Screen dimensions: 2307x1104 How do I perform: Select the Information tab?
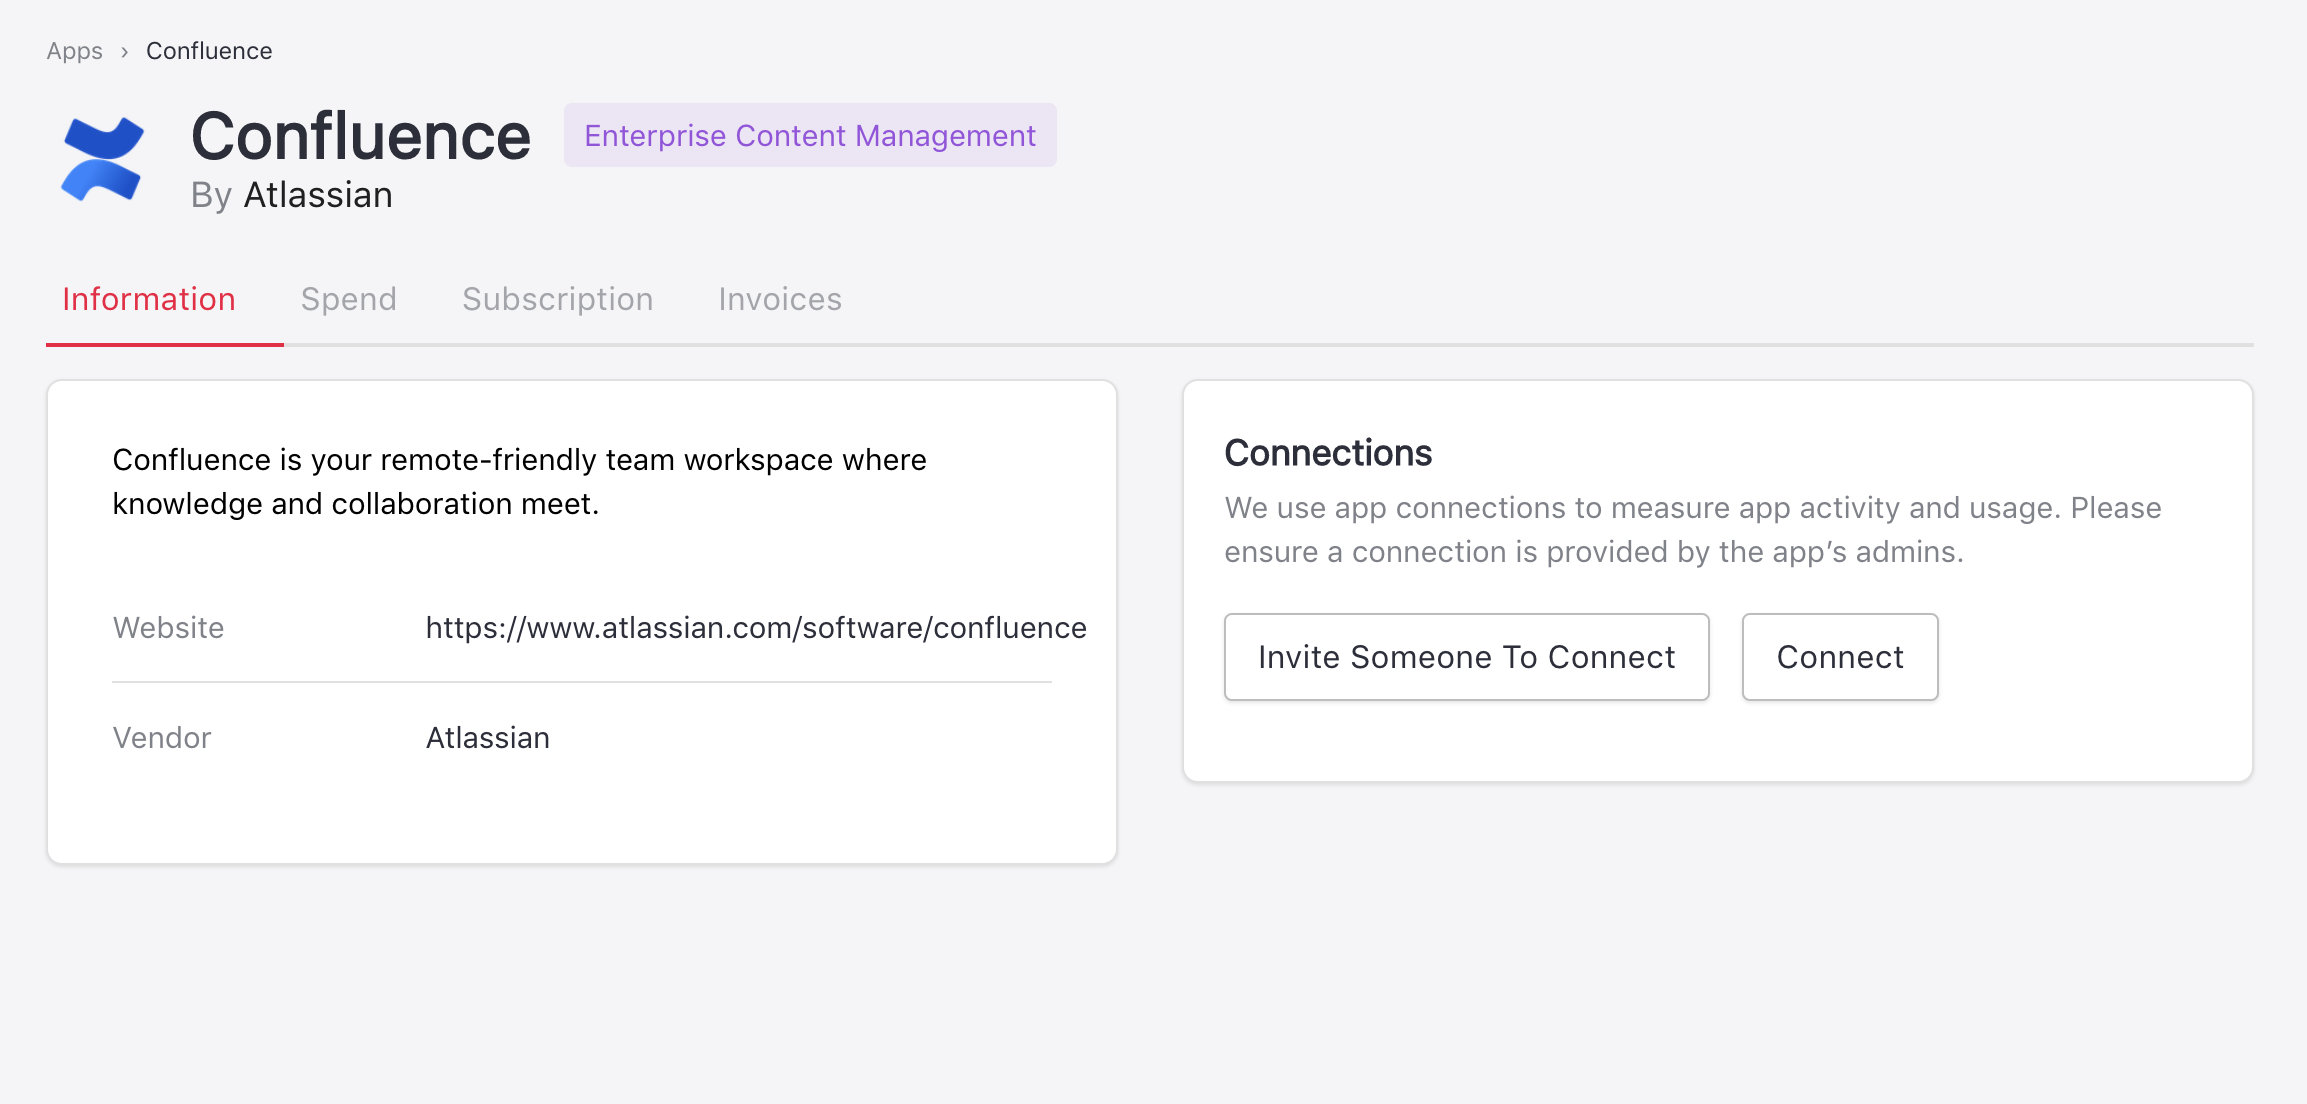click(x=149, y=299)
